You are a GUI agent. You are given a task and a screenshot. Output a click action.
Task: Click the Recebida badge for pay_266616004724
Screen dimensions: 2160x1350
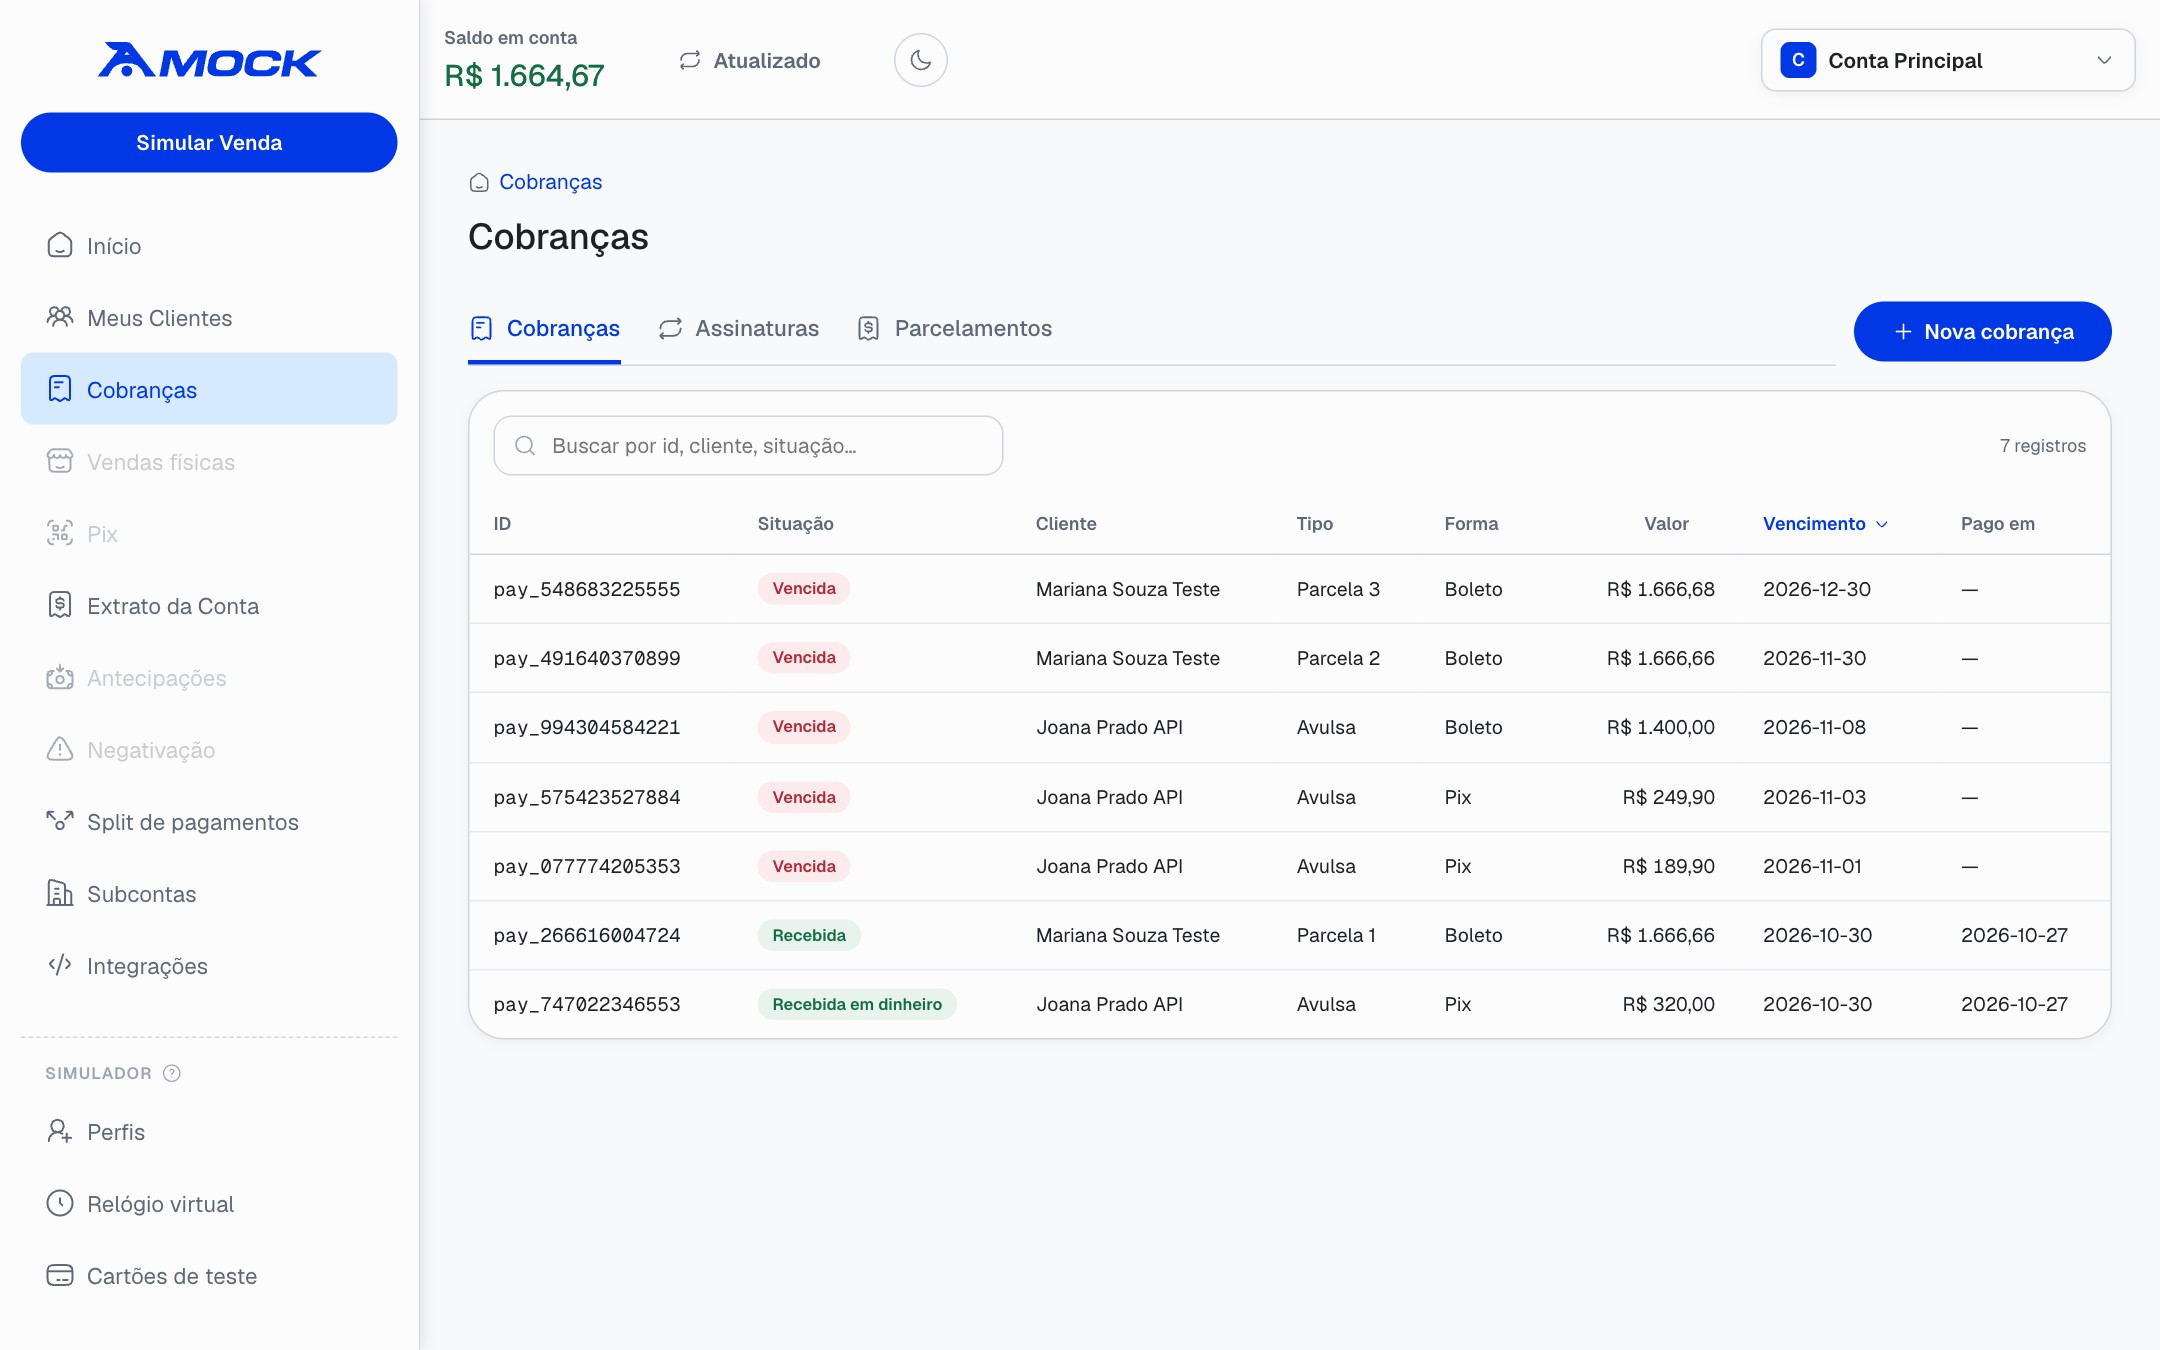[x=809, y=935]
